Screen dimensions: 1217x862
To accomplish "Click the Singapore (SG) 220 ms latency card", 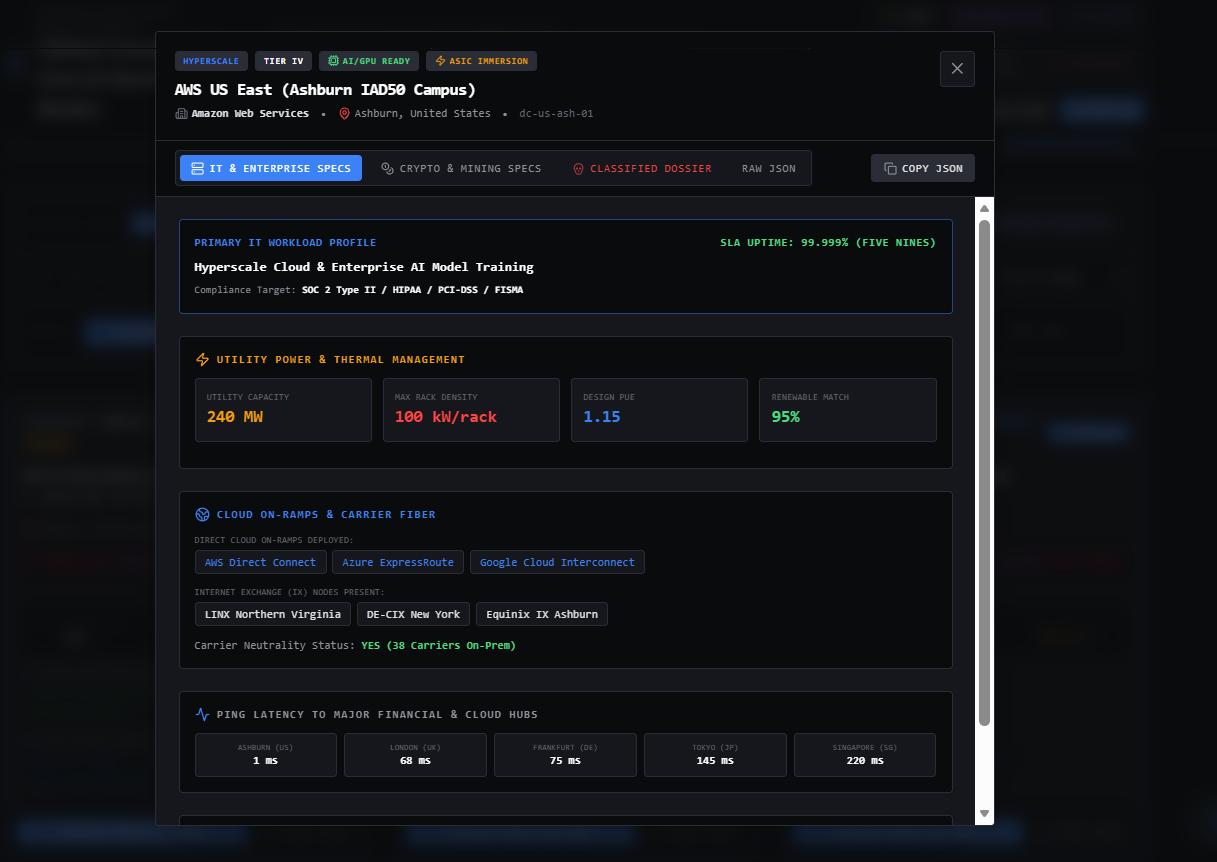I will tap(865, 755).
